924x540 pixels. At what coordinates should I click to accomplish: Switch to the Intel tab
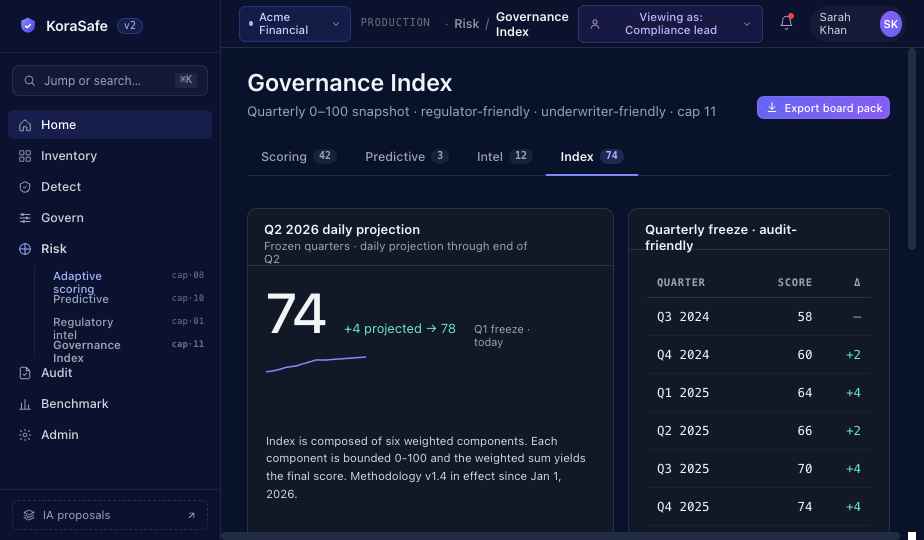504,157
